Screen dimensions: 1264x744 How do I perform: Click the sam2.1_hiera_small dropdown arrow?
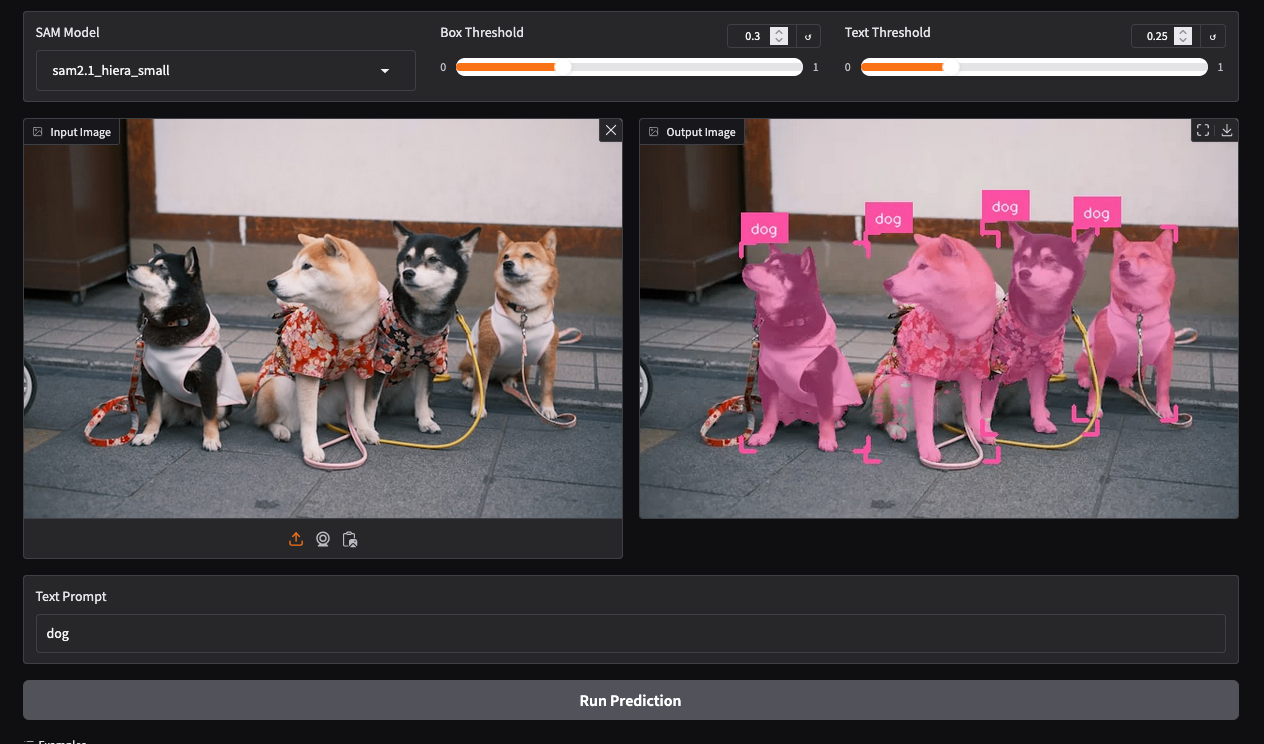[x=385, y=71]
